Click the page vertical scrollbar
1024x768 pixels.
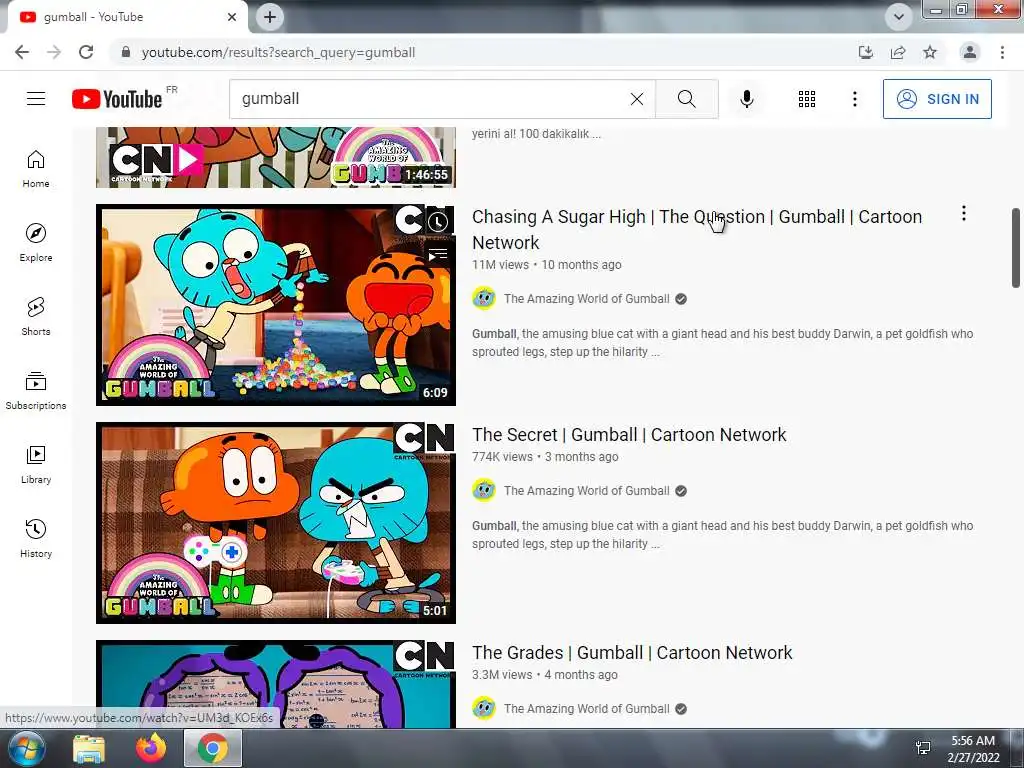point(1016,248)
